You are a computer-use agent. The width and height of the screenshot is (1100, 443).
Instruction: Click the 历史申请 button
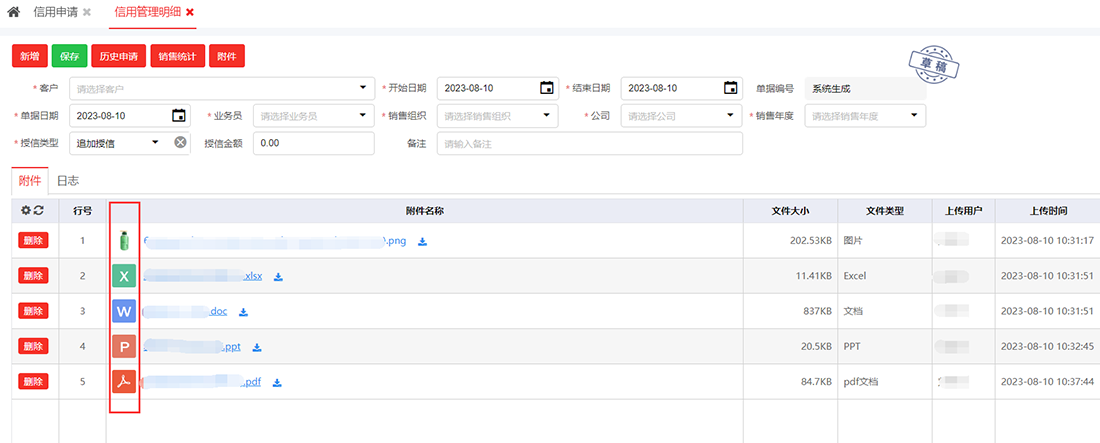click(x=118, y=57)
